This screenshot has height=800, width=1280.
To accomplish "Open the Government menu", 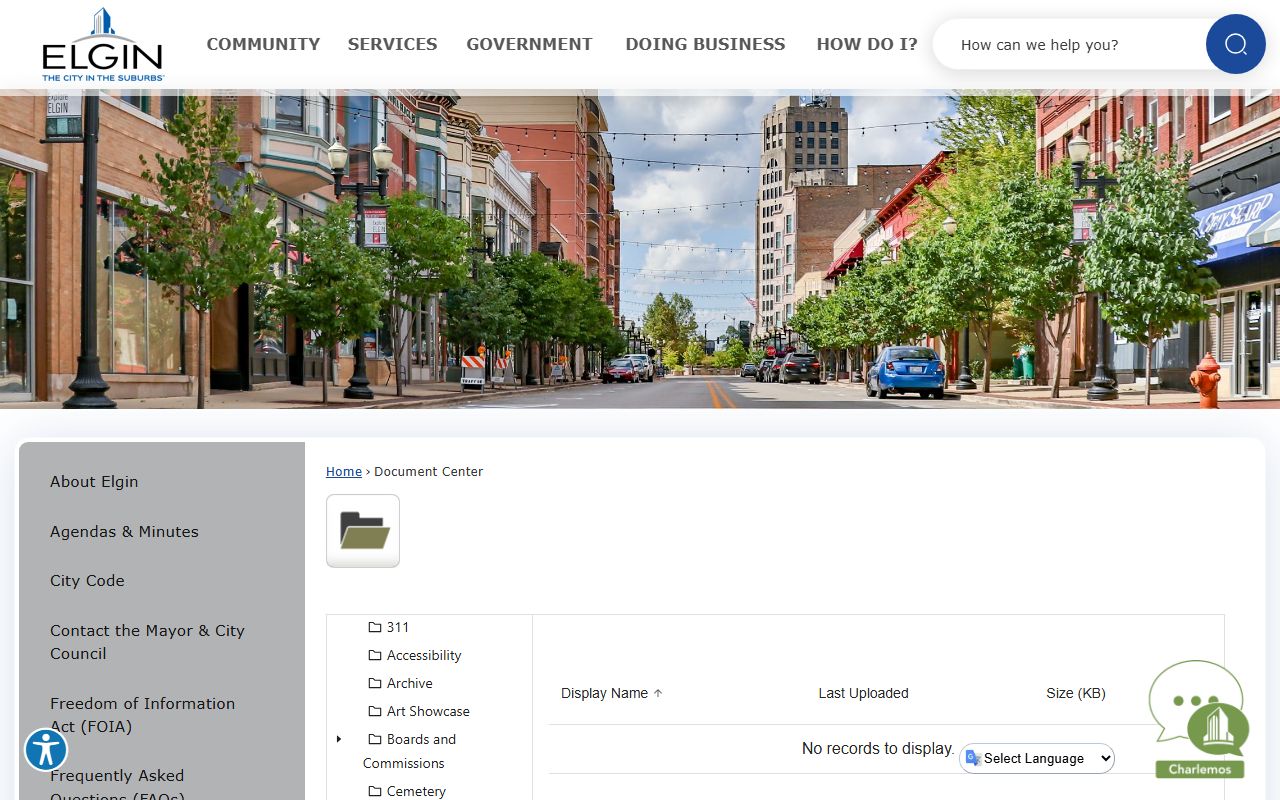I will pos(529,44).
